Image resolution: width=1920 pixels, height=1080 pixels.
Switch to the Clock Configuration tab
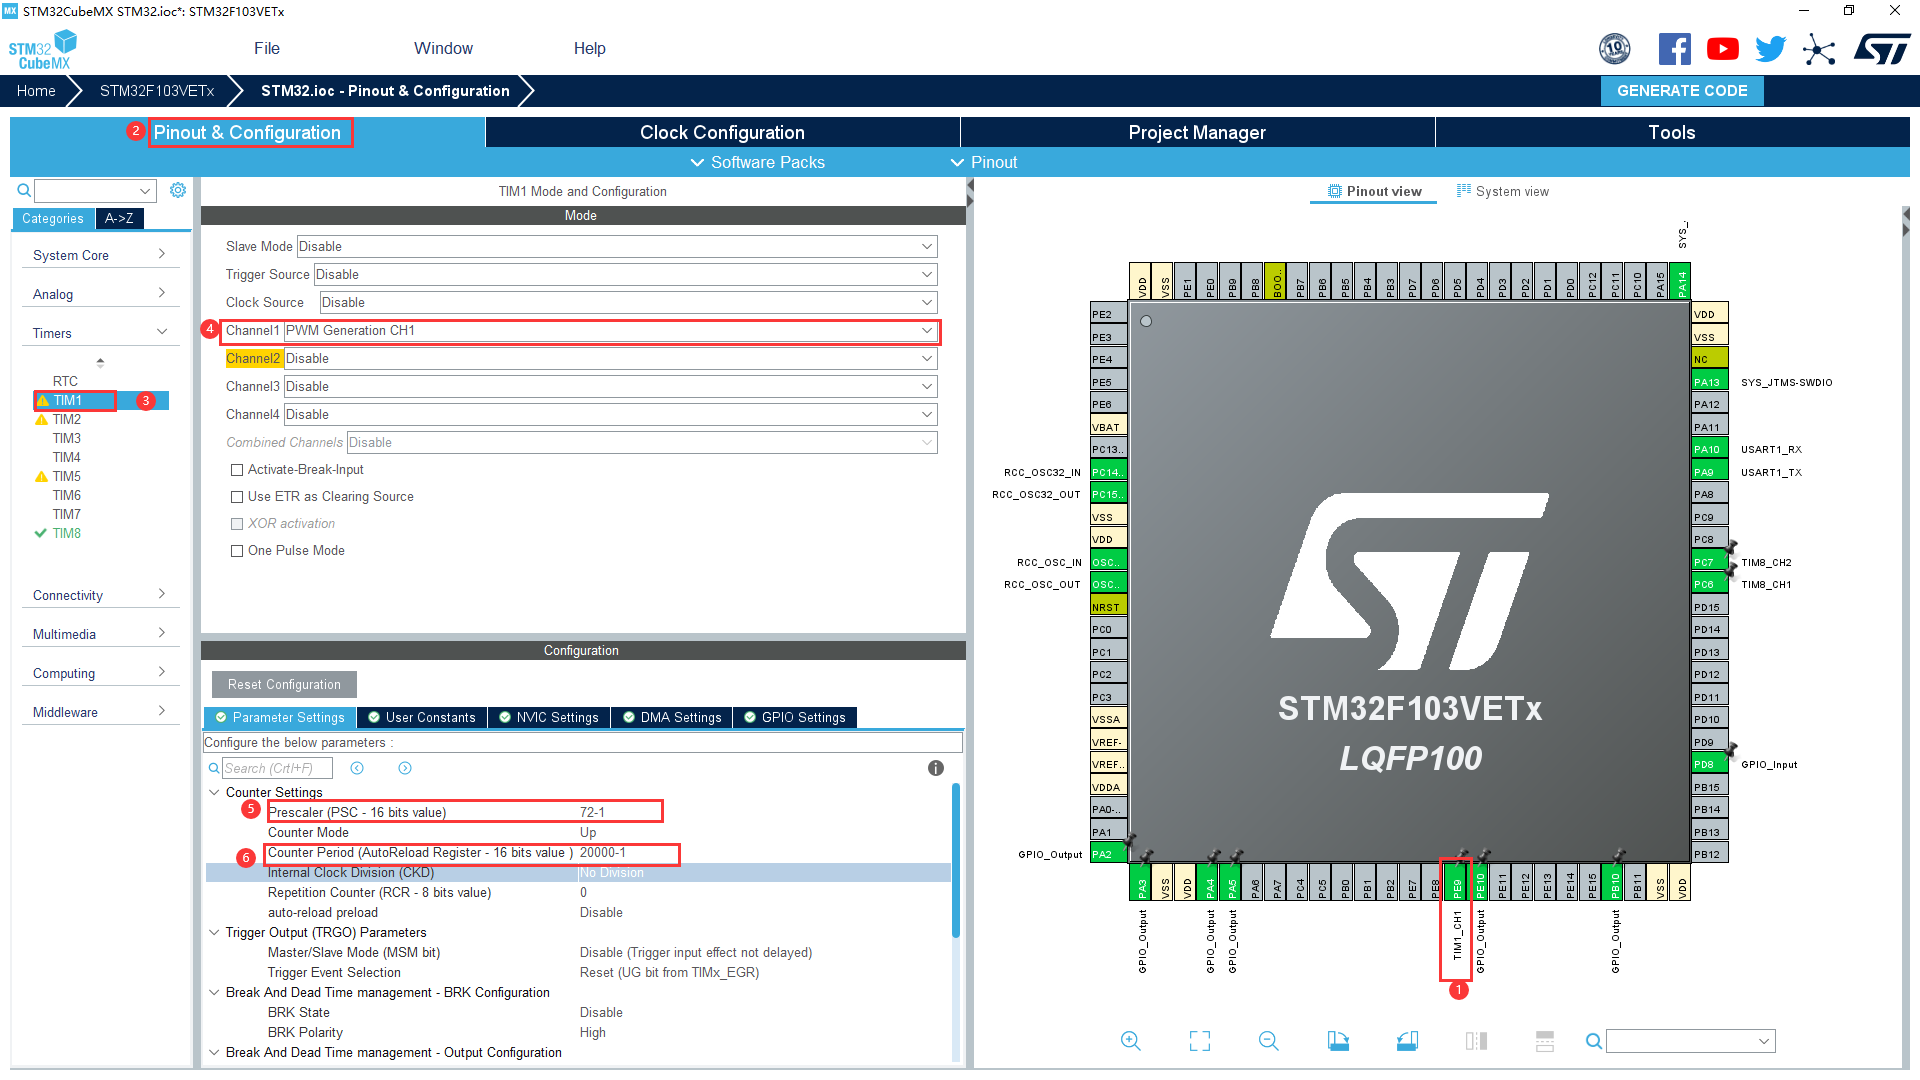[x=722, y=132]
